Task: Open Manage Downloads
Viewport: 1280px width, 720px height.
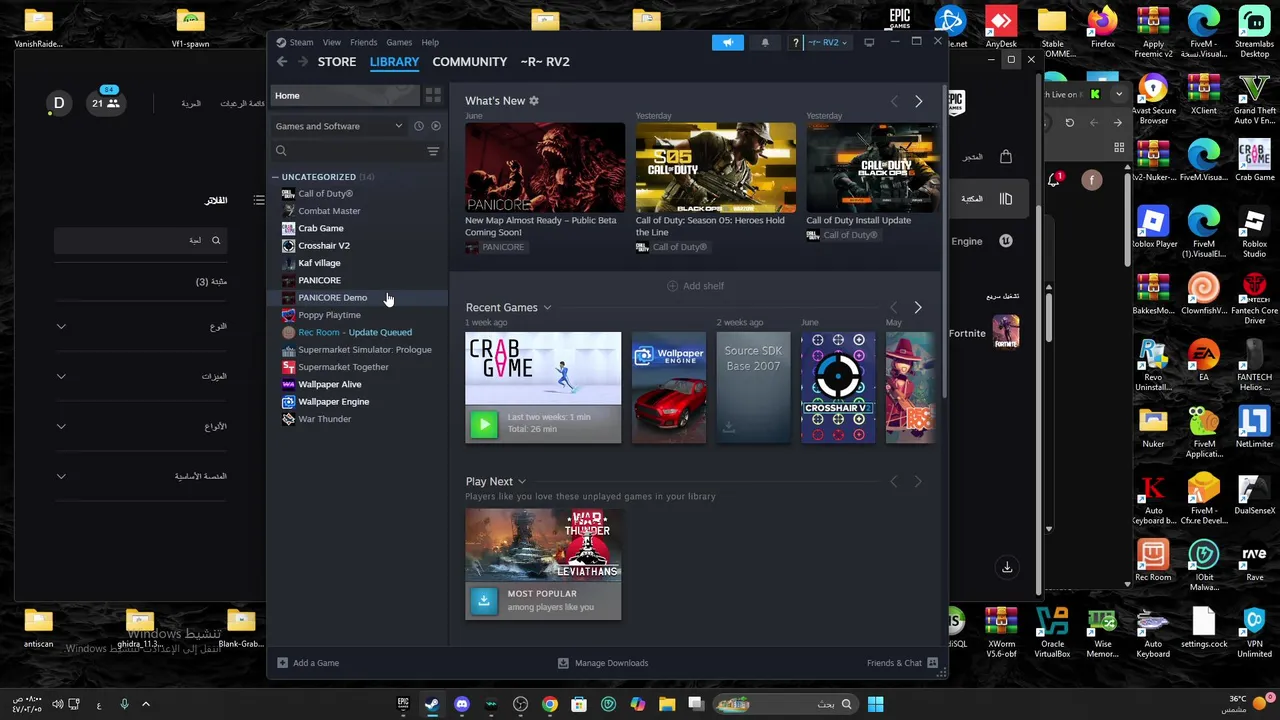Action: (x=603, y=663)
